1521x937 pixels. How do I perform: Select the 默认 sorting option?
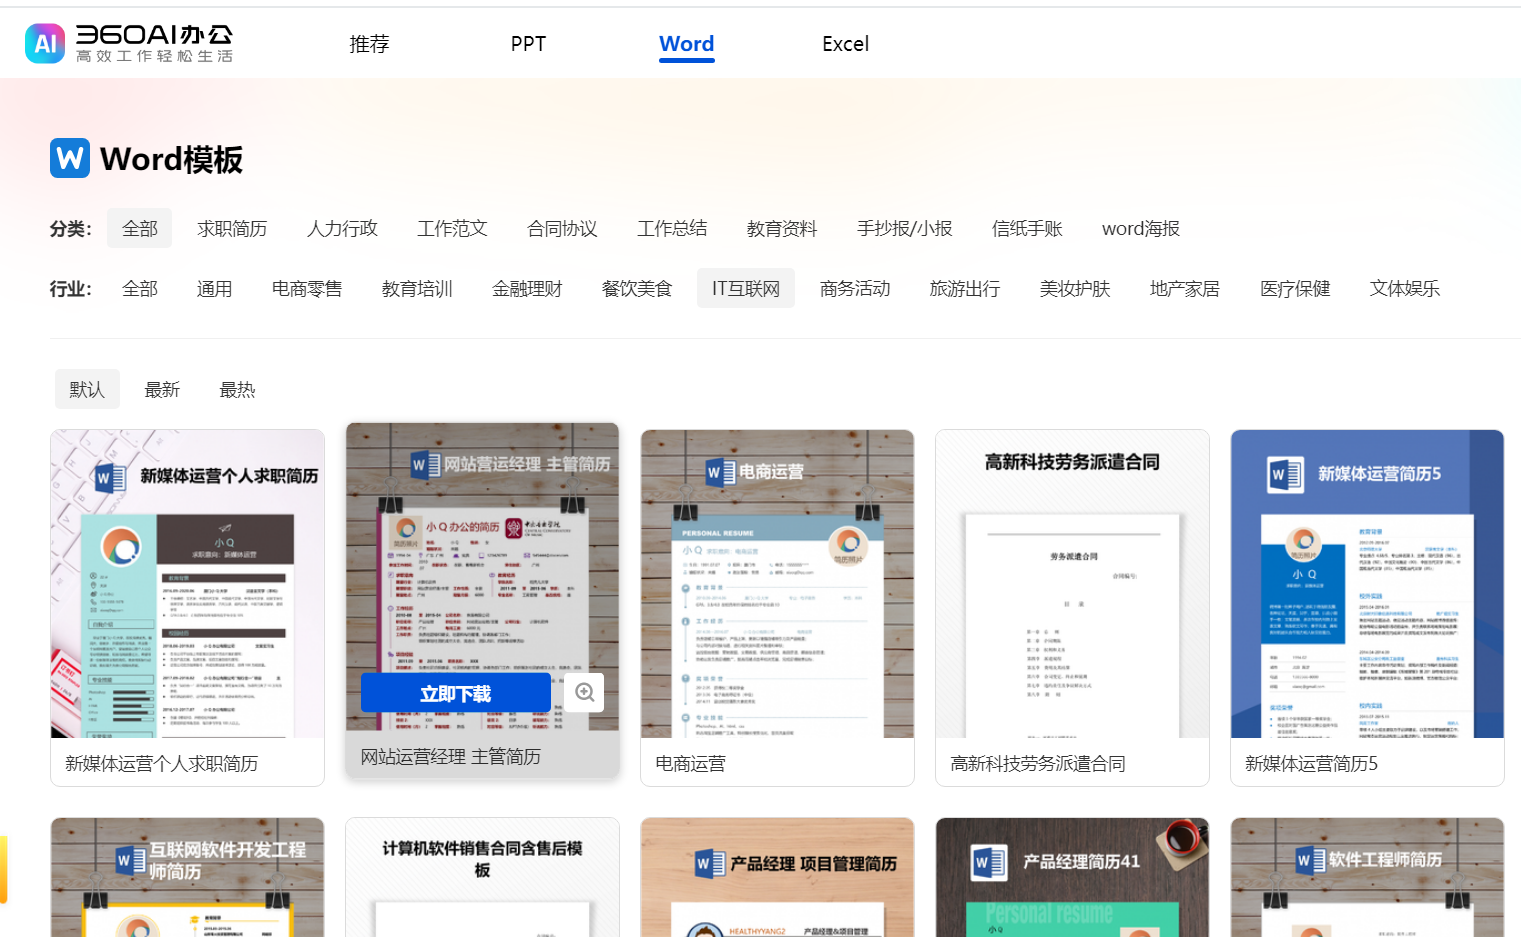coord(87,389)
